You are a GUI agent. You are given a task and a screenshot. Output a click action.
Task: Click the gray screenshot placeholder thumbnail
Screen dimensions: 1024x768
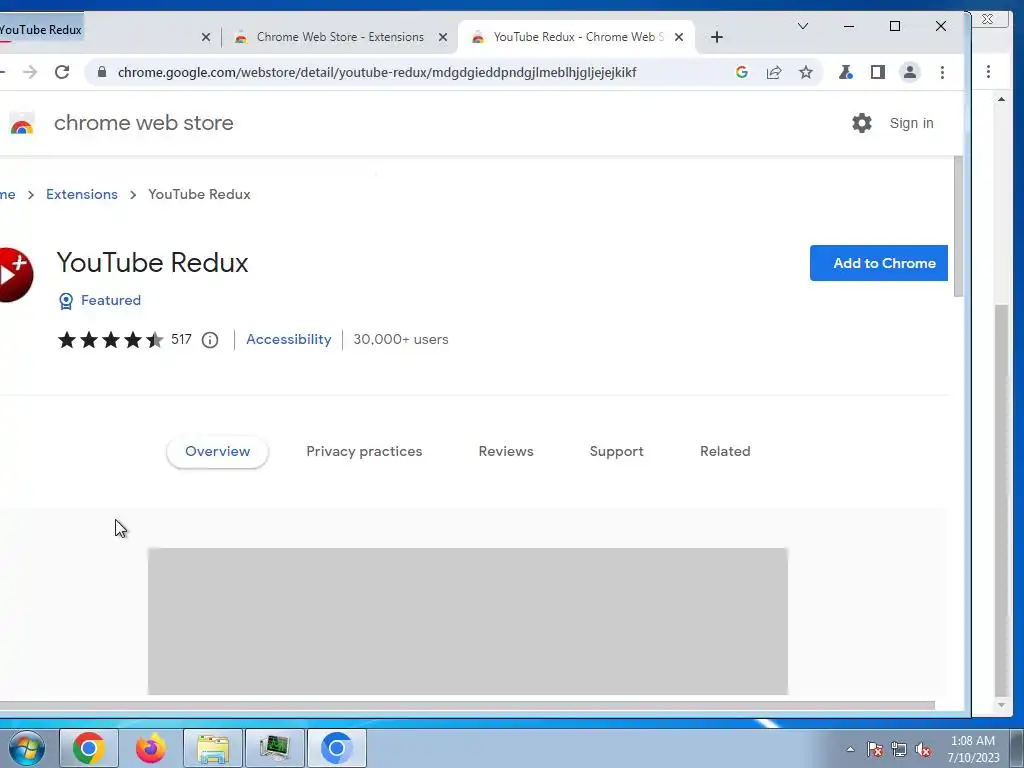(468, 622)
